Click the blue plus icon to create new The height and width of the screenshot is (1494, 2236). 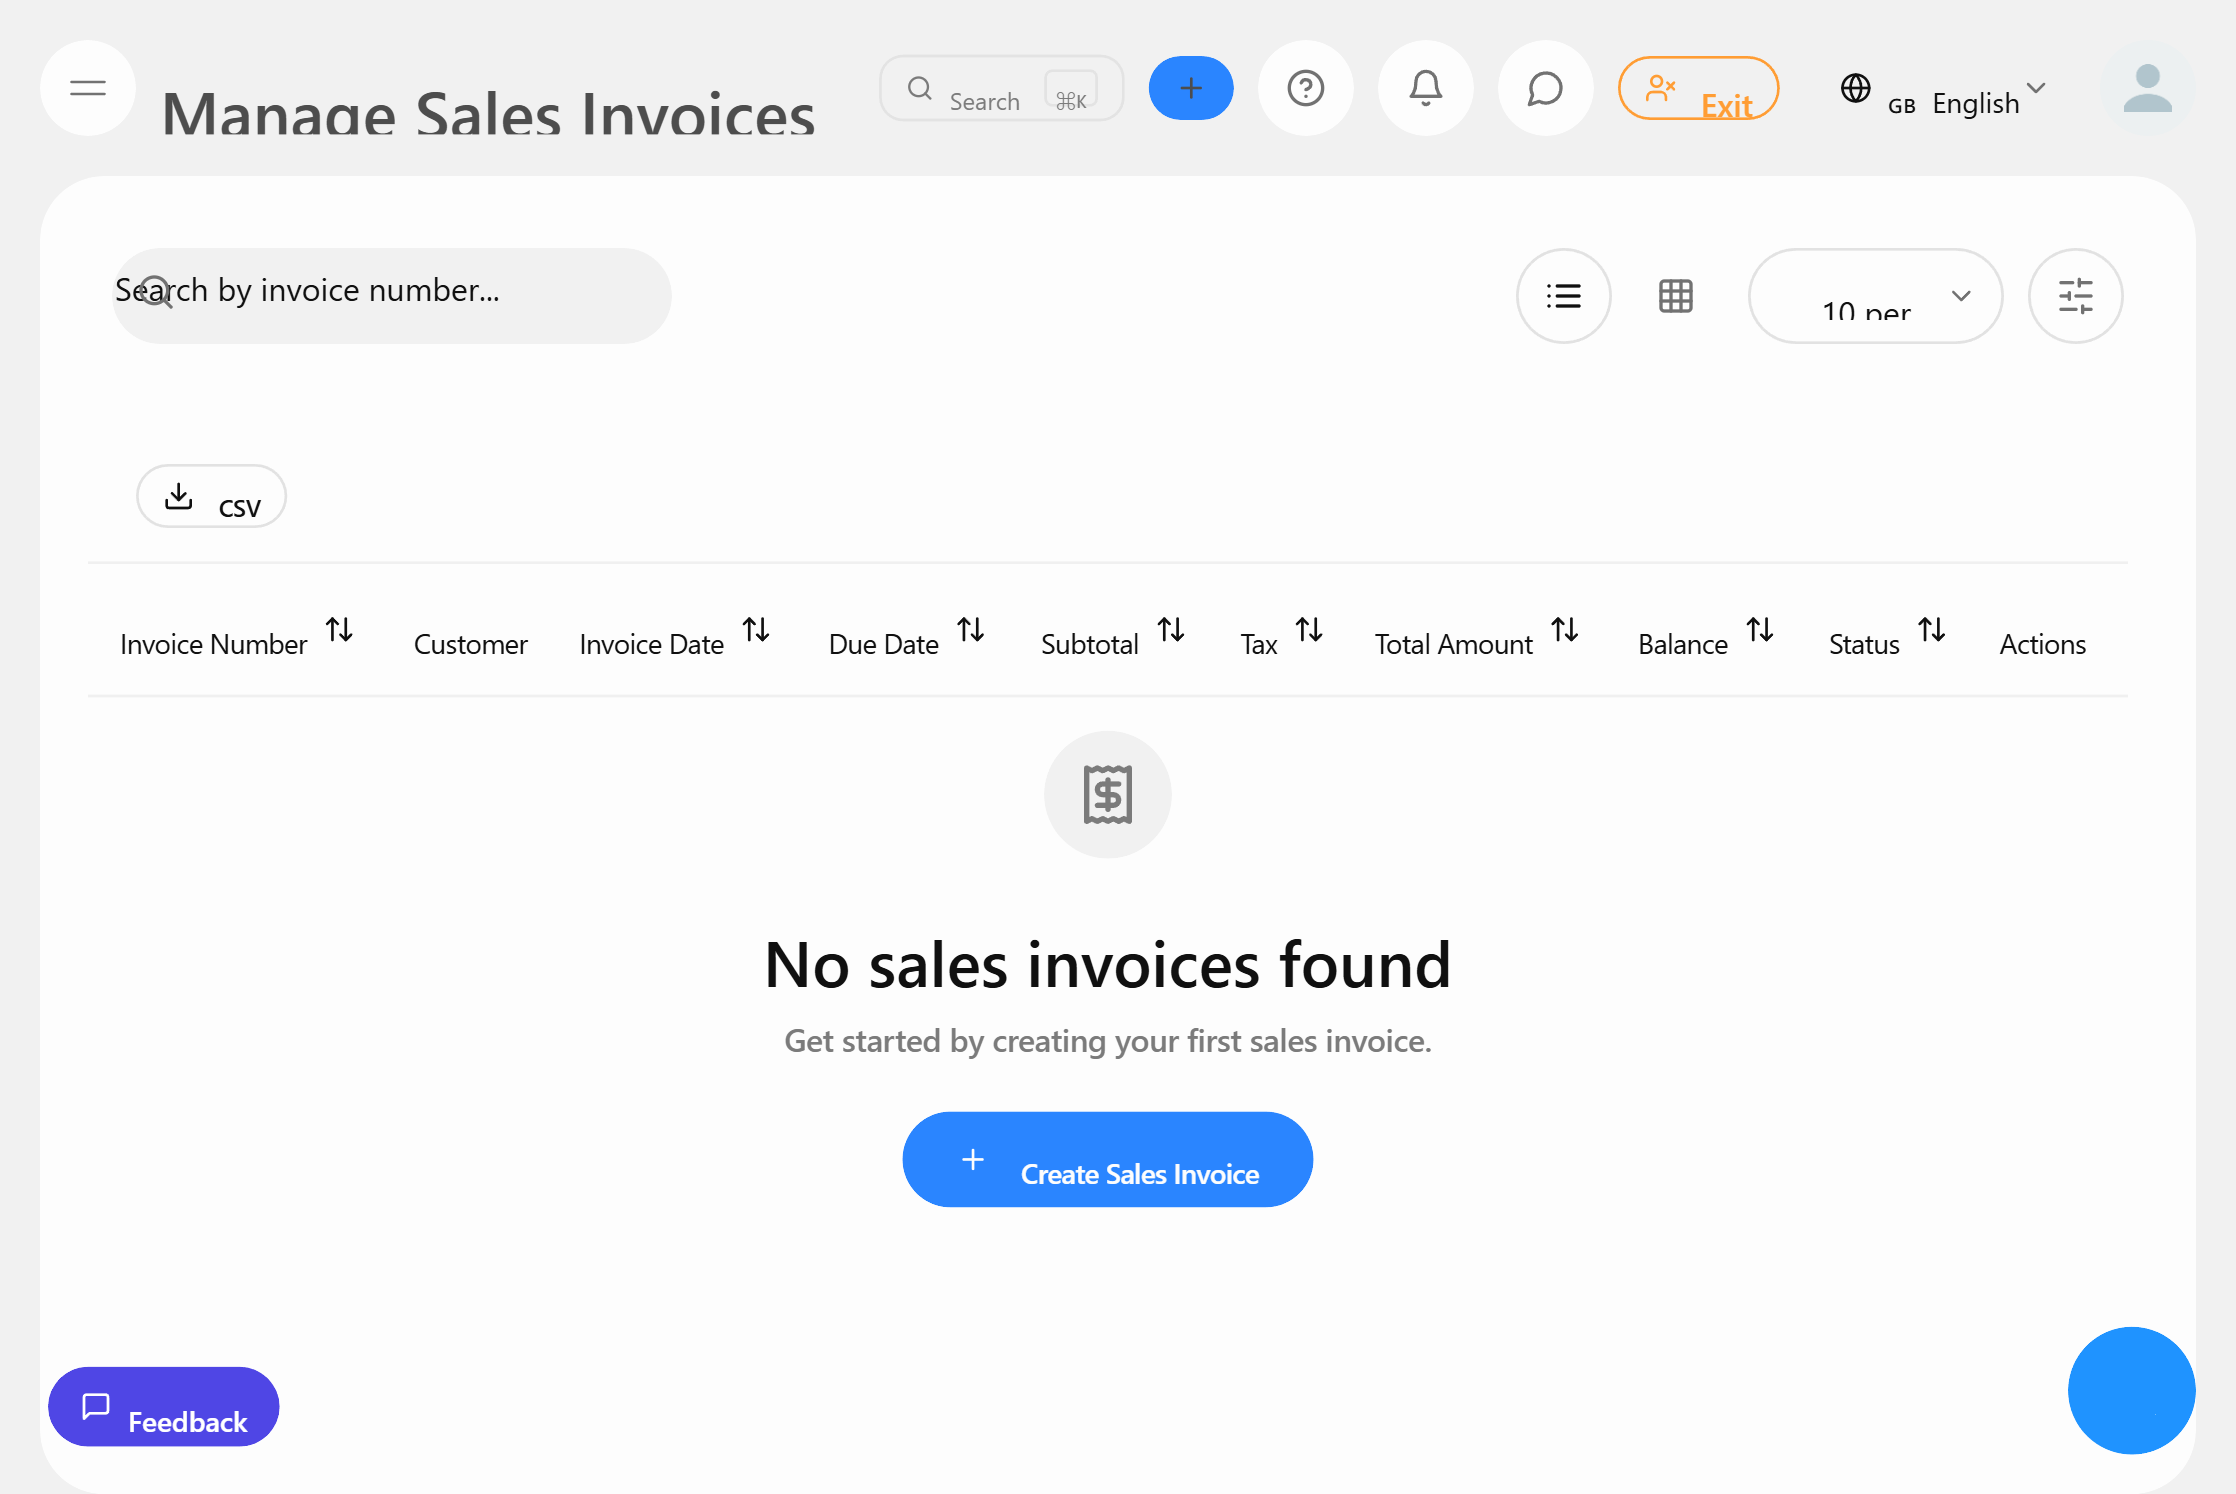(x=1190, y=88)
